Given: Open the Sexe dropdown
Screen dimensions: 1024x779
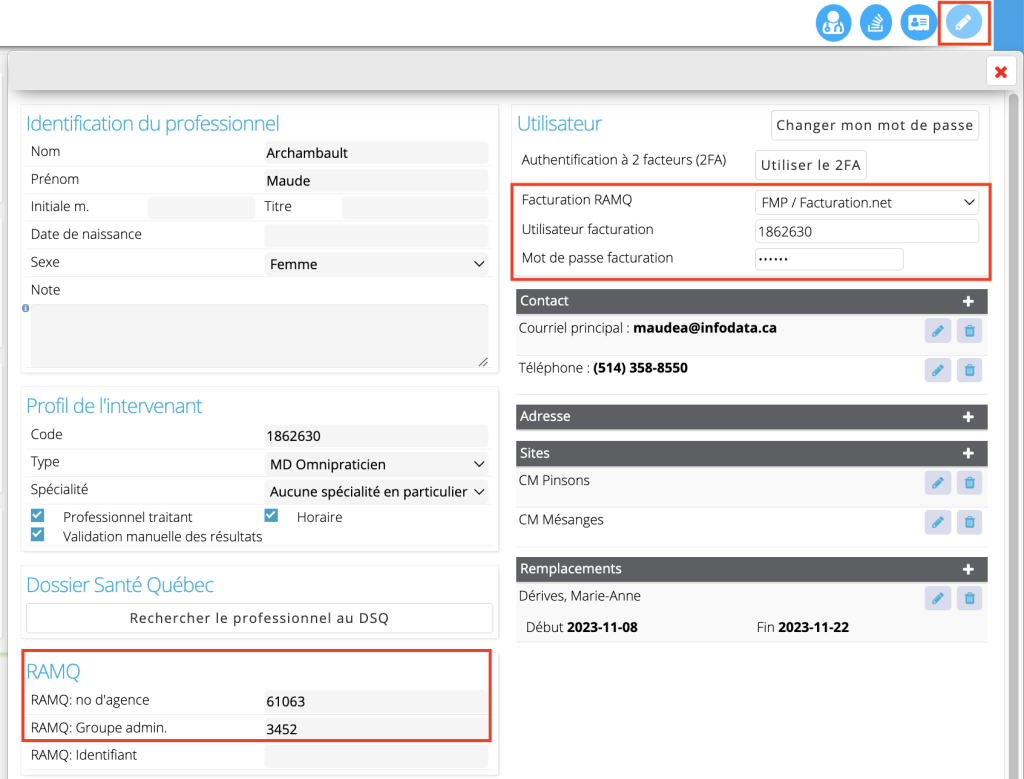Looking at the screenshot, I should 376,264.
